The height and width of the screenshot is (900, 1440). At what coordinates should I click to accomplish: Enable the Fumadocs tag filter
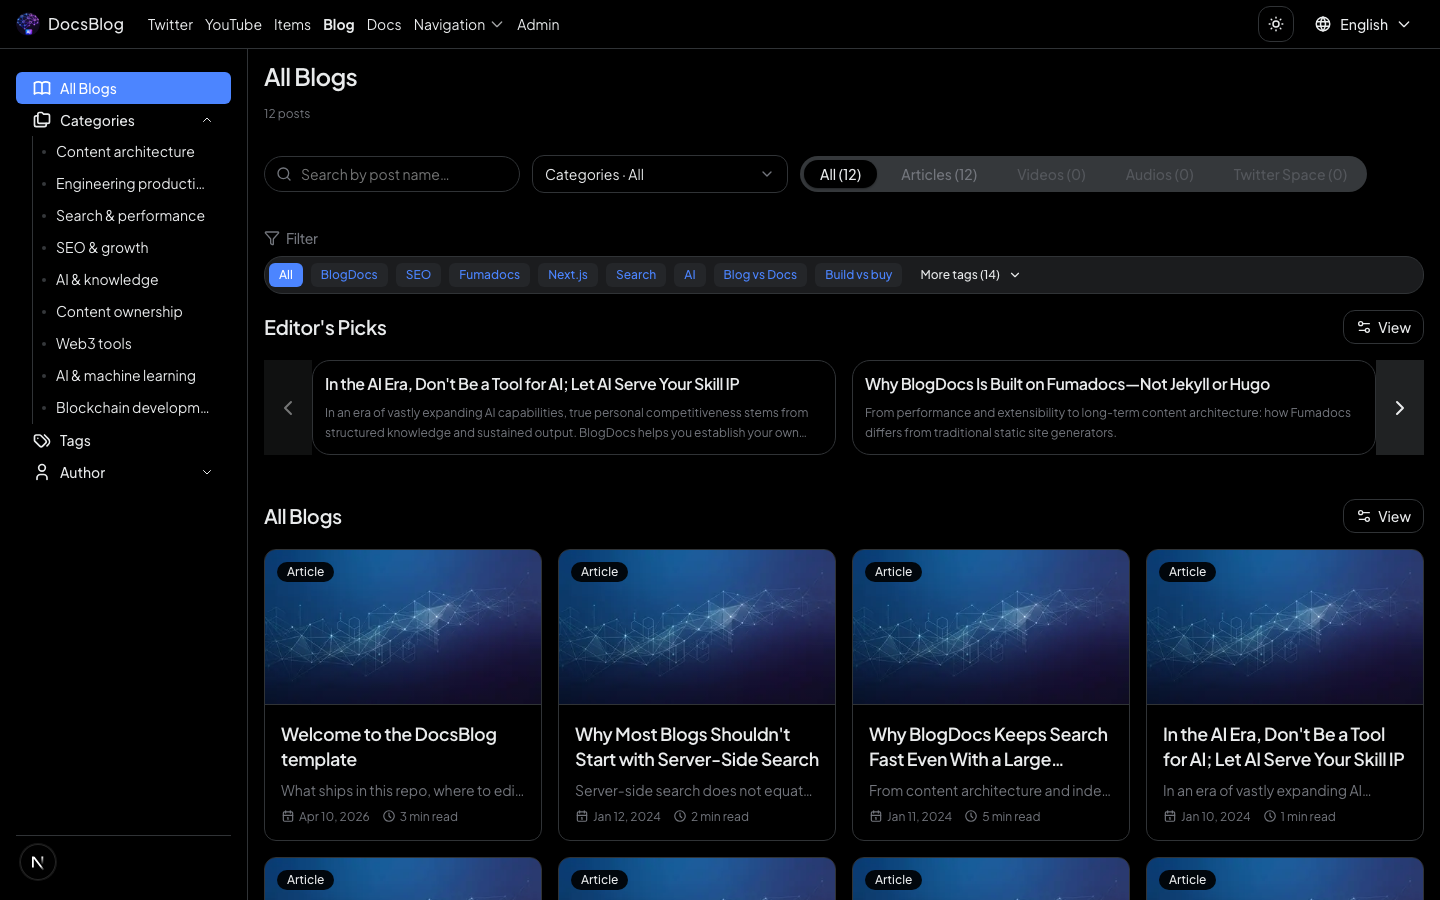pos(489,275)
